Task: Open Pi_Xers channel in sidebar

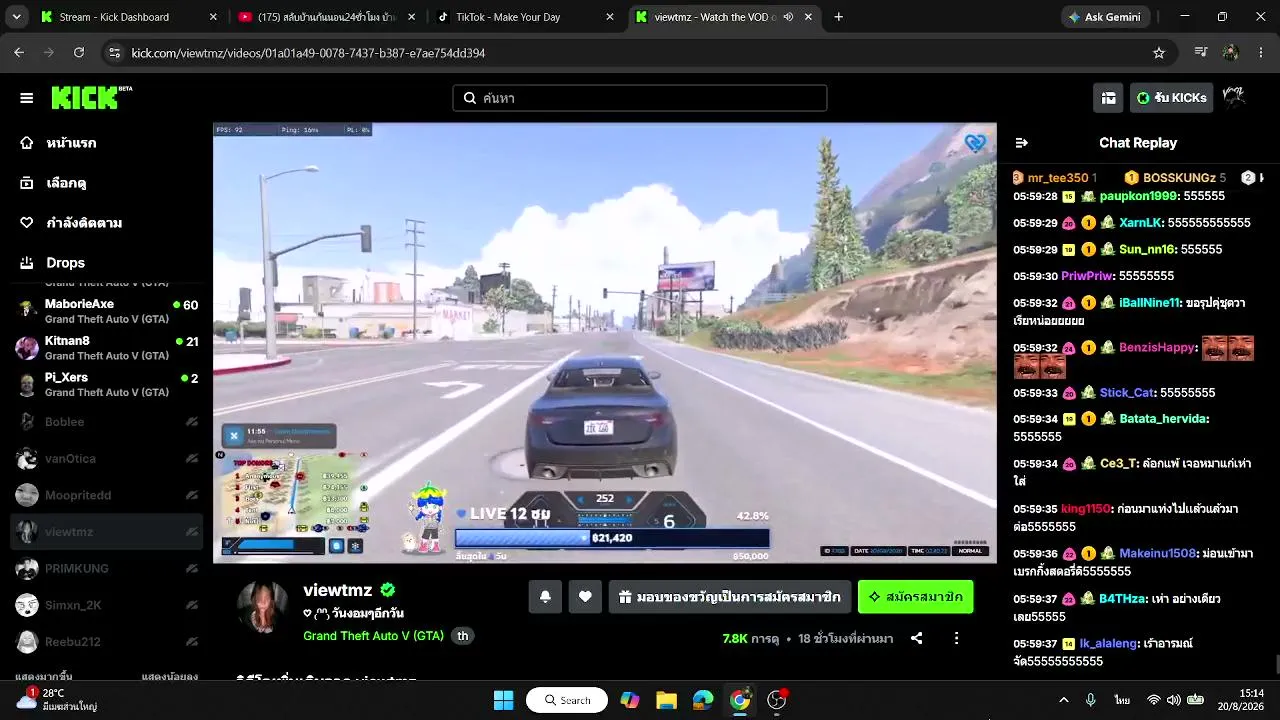Action: (107, 384)
